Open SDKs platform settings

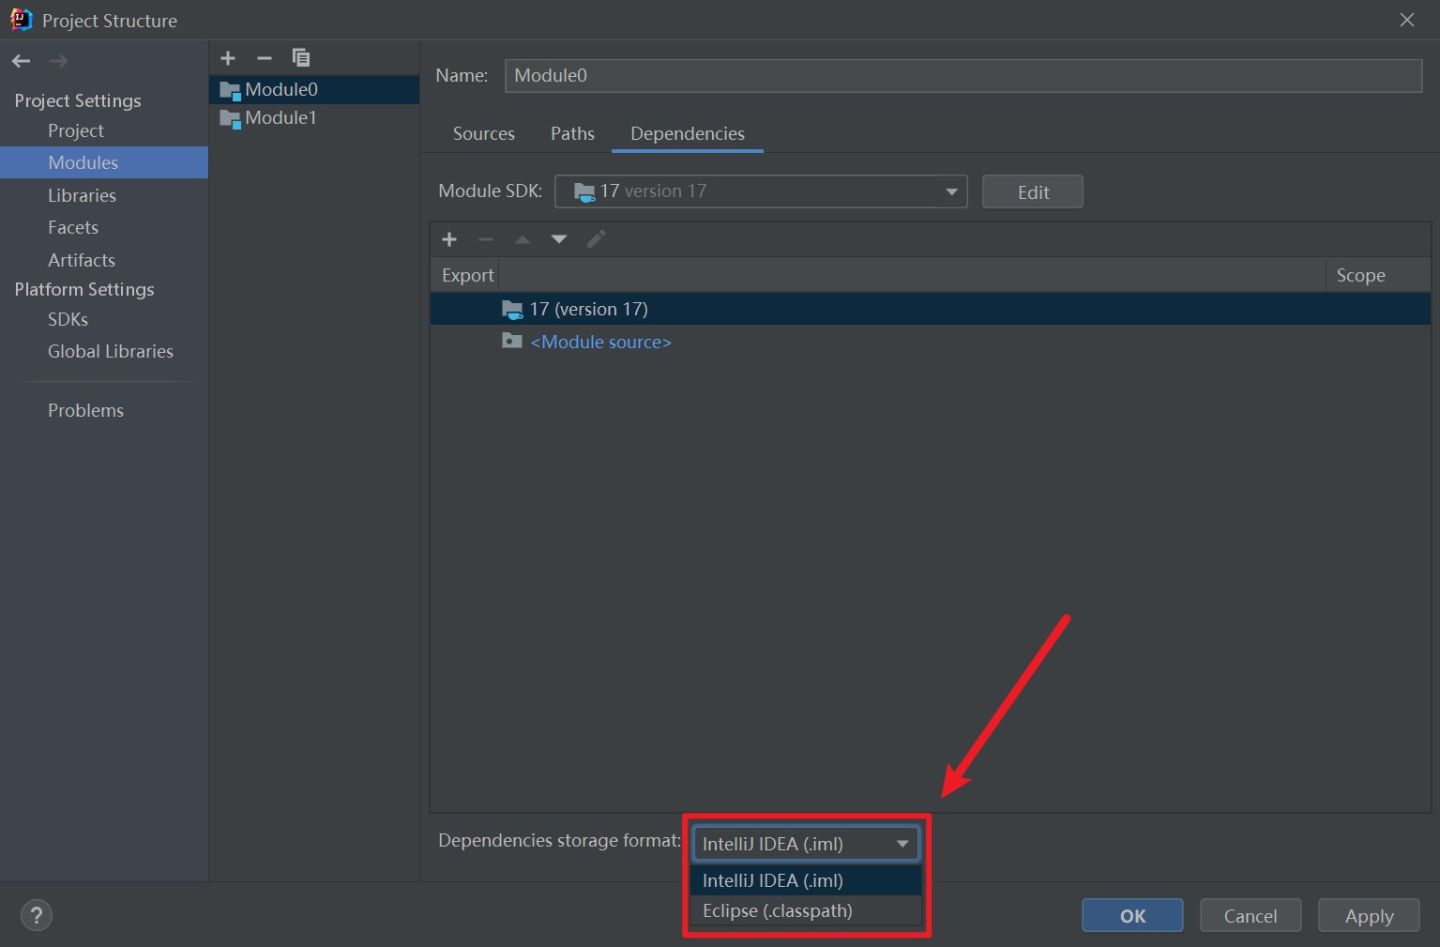(68, 319)
